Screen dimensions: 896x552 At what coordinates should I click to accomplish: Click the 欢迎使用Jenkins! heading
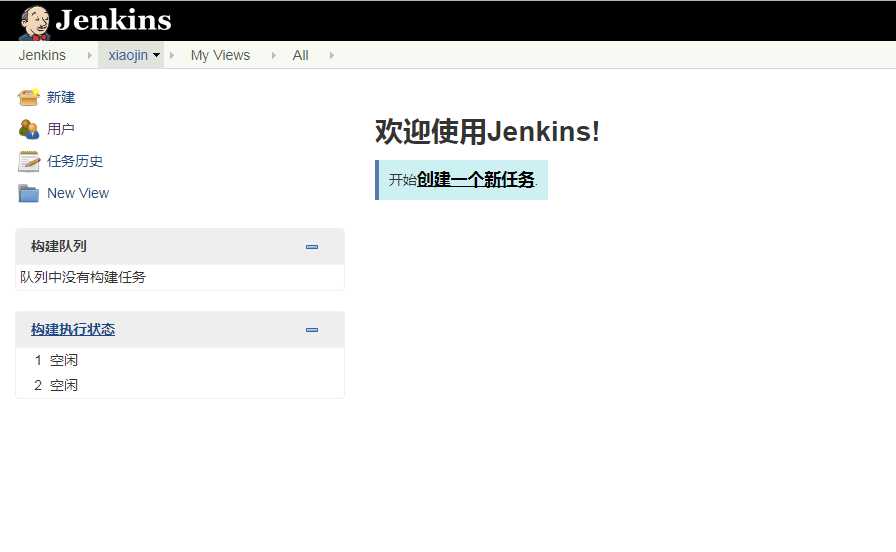(x=487, y=131)
